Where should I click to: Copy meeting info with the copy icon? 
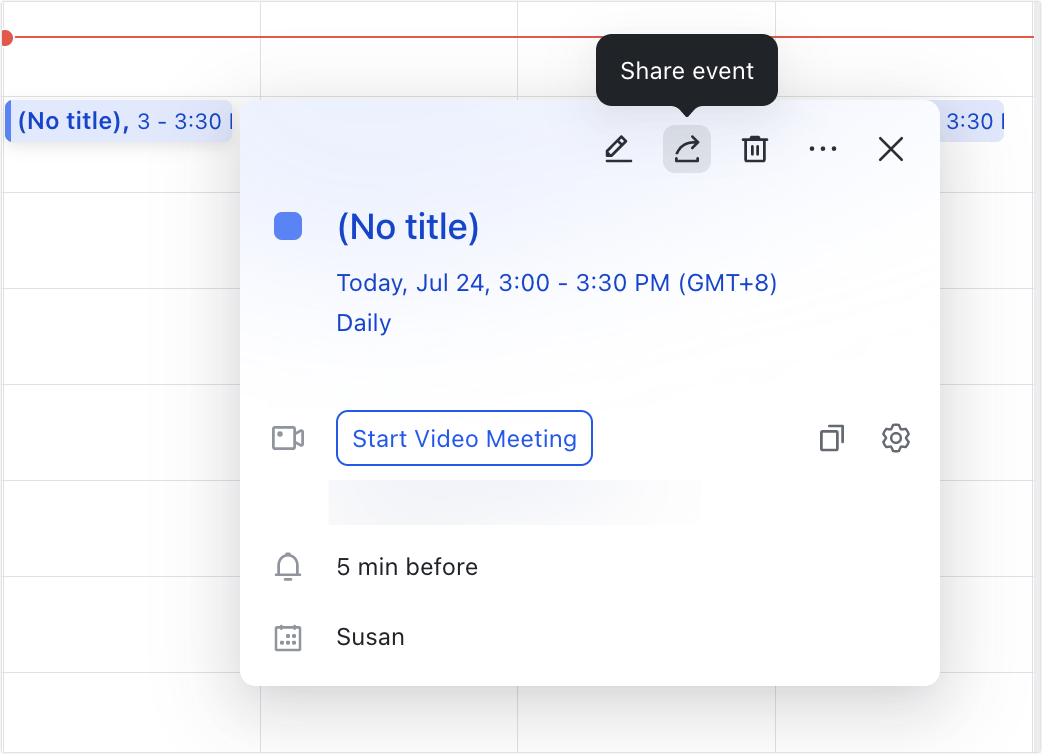tap(831, 438)
